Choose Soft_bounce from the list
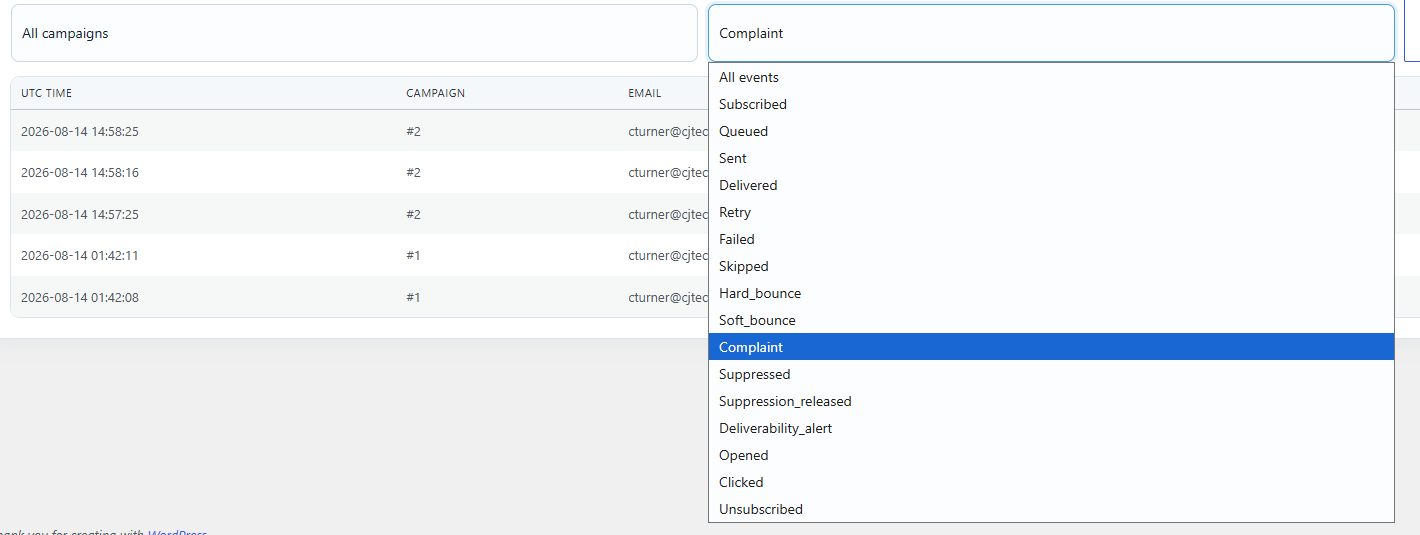Image resolution: width=1420 pixels, height=535 pixels. [1051, 320]
